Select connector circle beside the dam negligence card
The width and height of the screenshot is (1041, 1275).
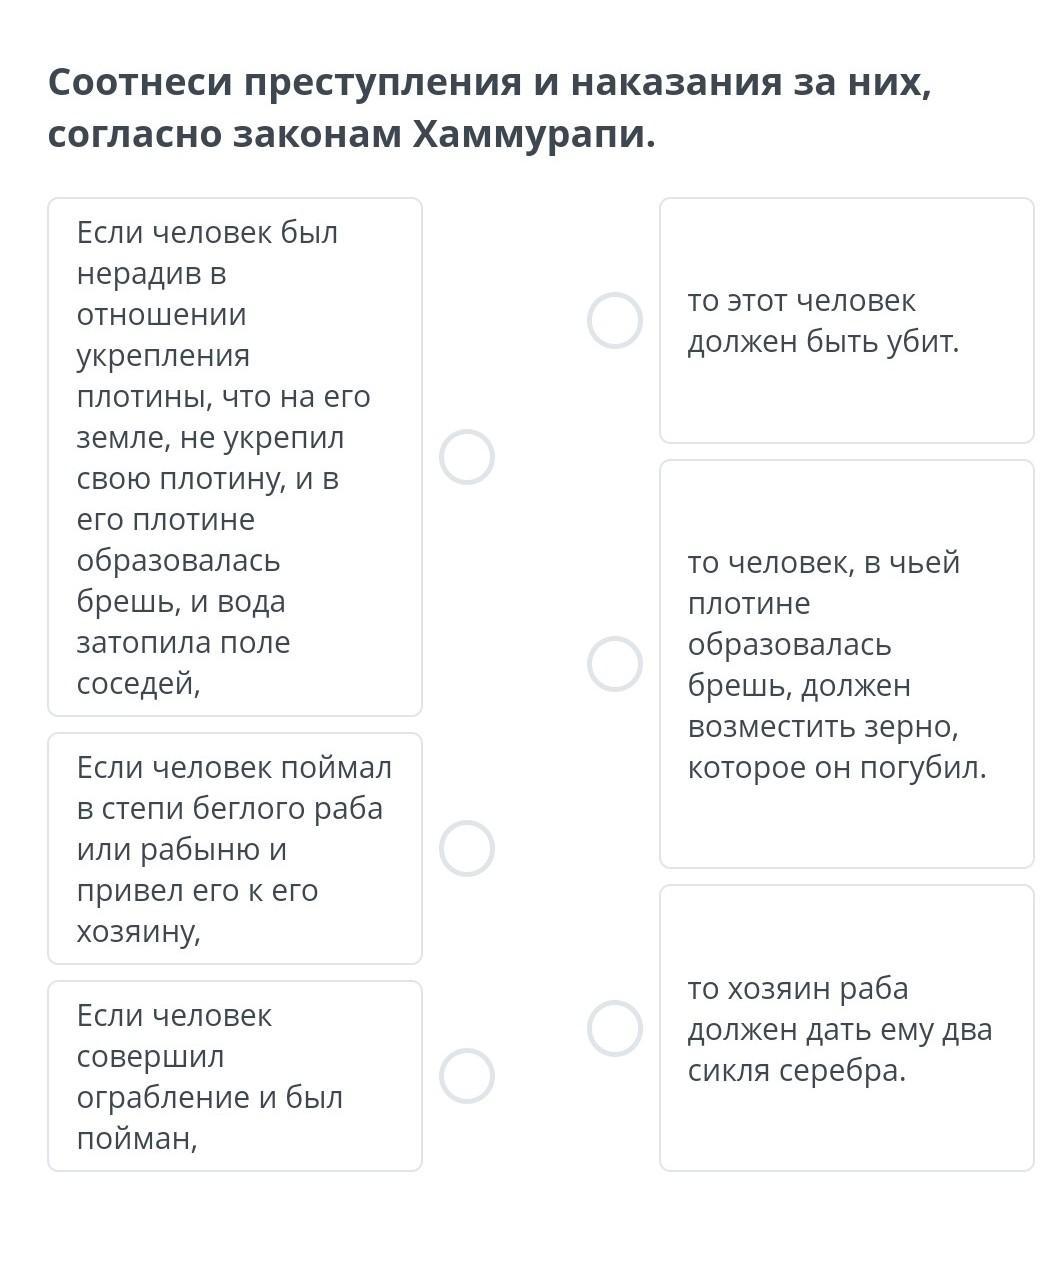pos(467,457)
